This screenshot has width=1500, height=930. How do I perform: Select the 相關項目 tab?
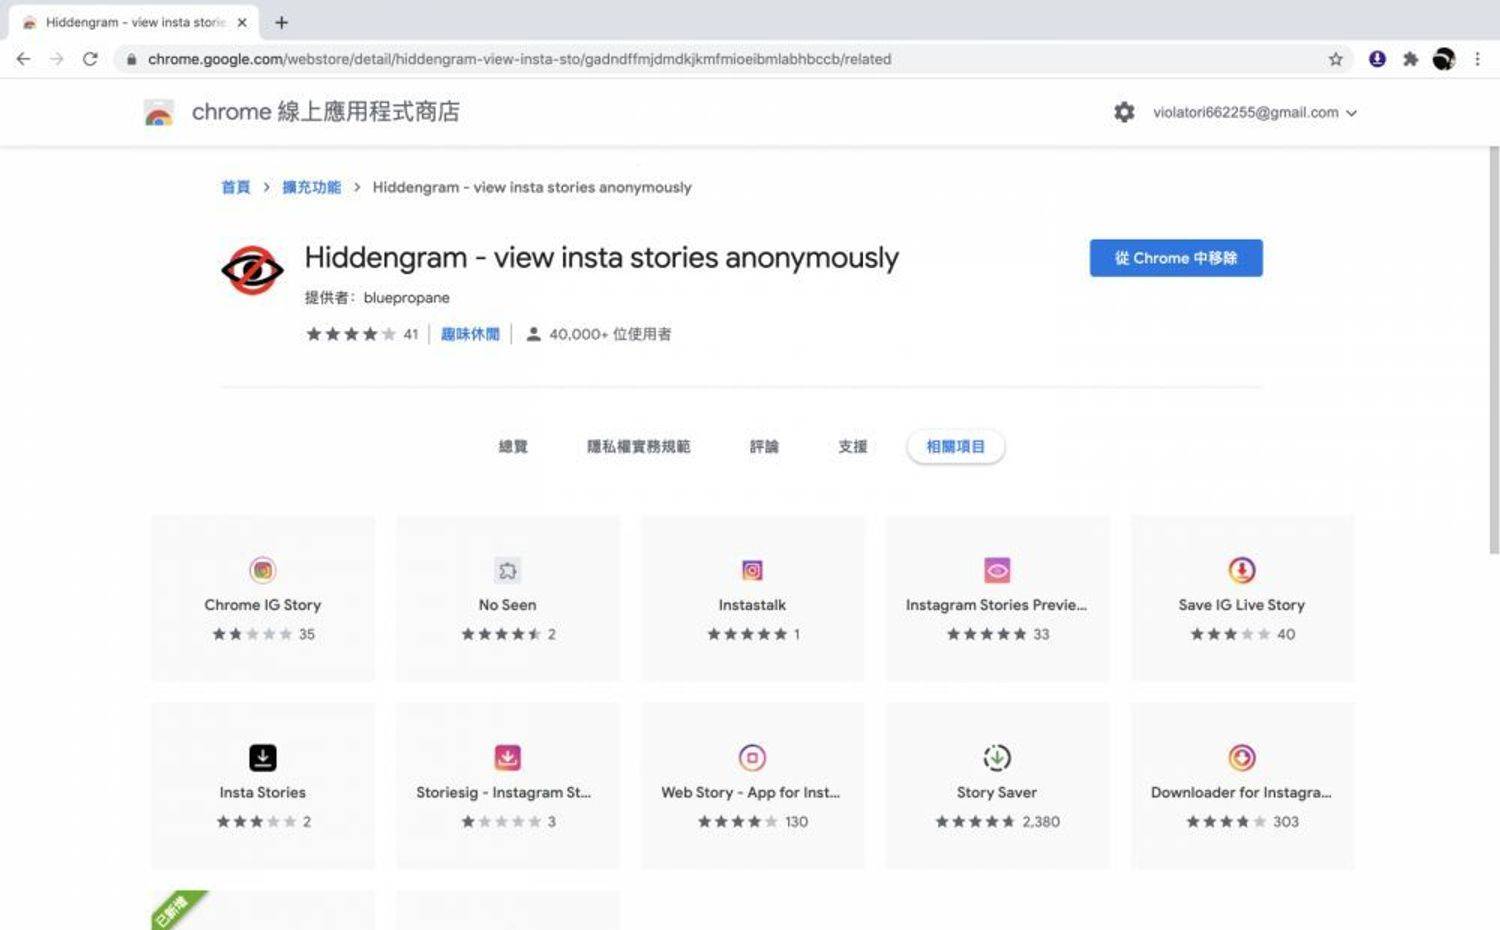955,447
